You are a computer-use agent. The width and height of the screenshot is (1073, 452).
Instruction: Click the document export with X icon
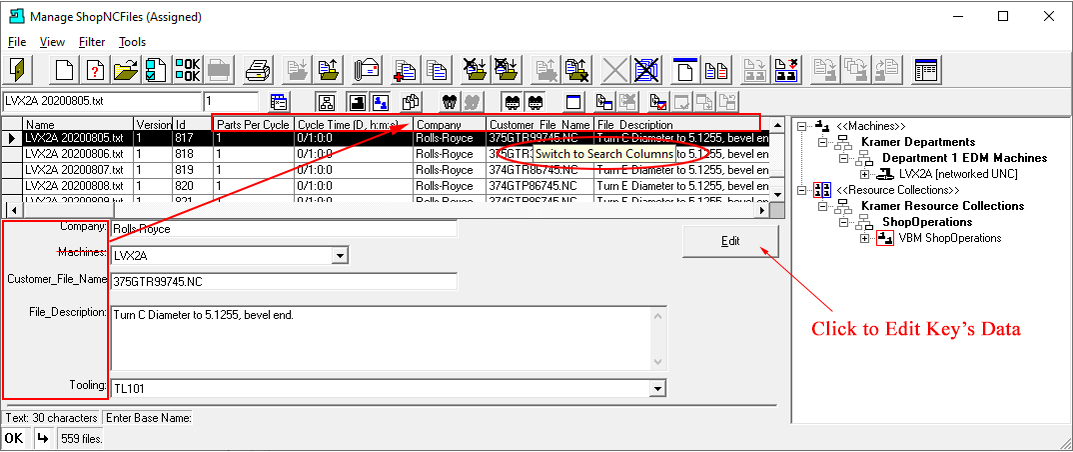578,70
